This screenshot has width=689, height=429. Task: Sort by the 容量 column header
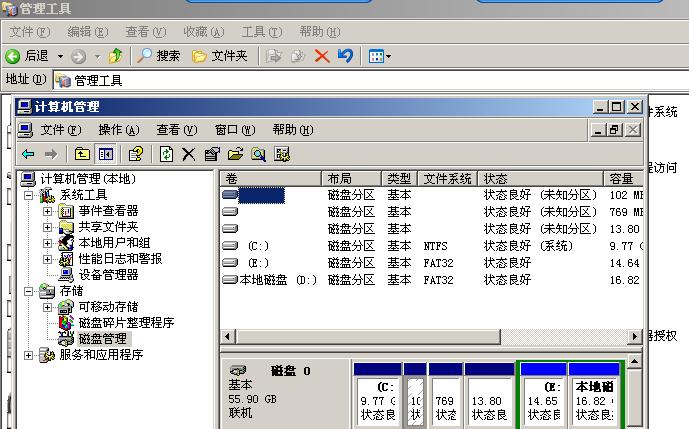coord(623,178)
